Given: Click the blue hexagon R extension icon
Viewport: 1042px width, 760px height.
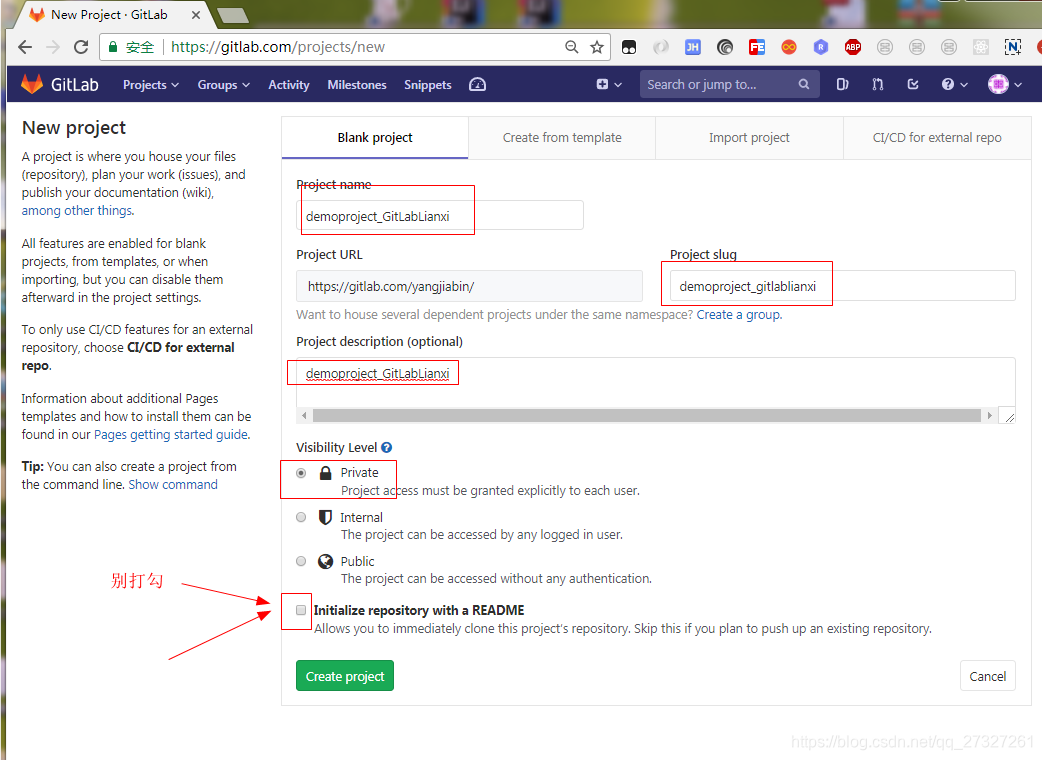Looking at the screenshot, I should pyautogui.click(x=821, y=47).
